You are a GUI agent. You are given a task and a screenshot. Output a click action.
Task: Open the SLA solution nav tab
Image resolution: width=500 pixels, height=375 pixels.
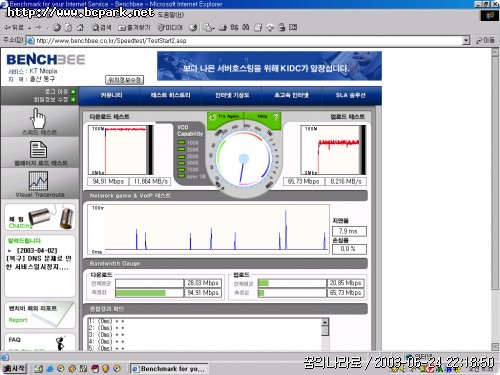click(351, 95)
